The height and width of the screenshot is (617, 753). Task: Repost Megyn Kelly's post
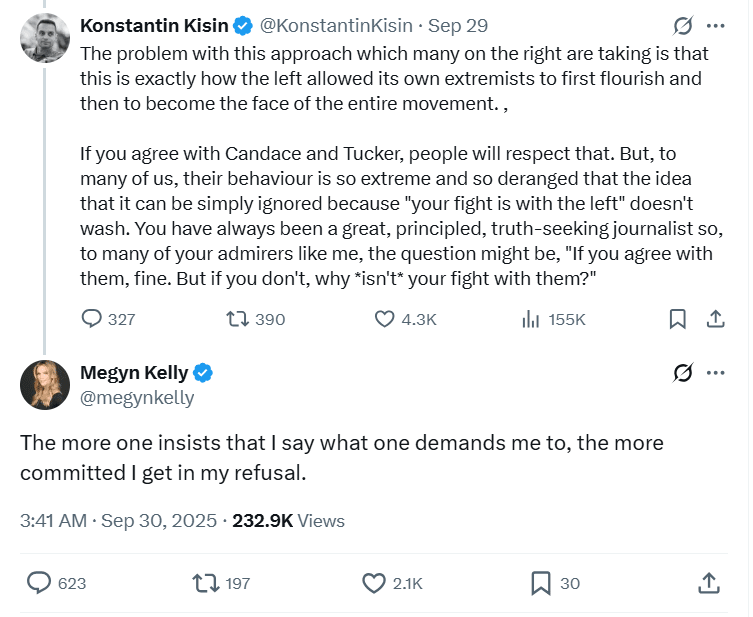[x=205, y=582]
